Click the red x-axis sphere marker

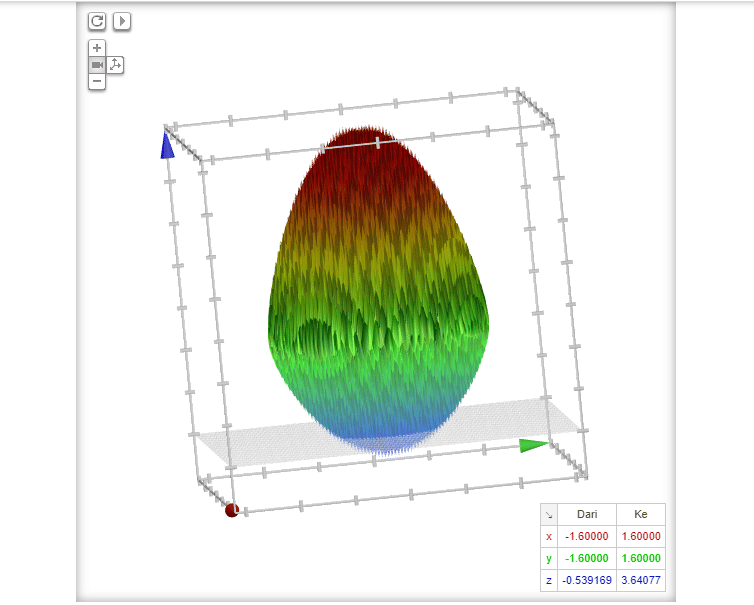tap(232, 510)
